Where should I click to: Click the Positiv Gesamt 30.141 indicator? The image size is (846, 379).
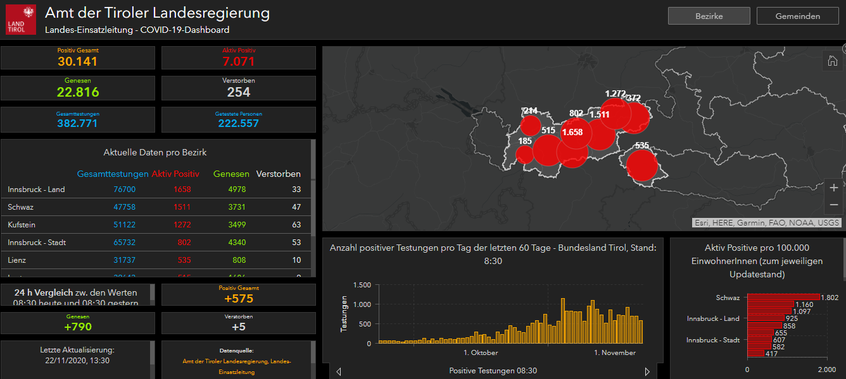(x=78, y=58)
